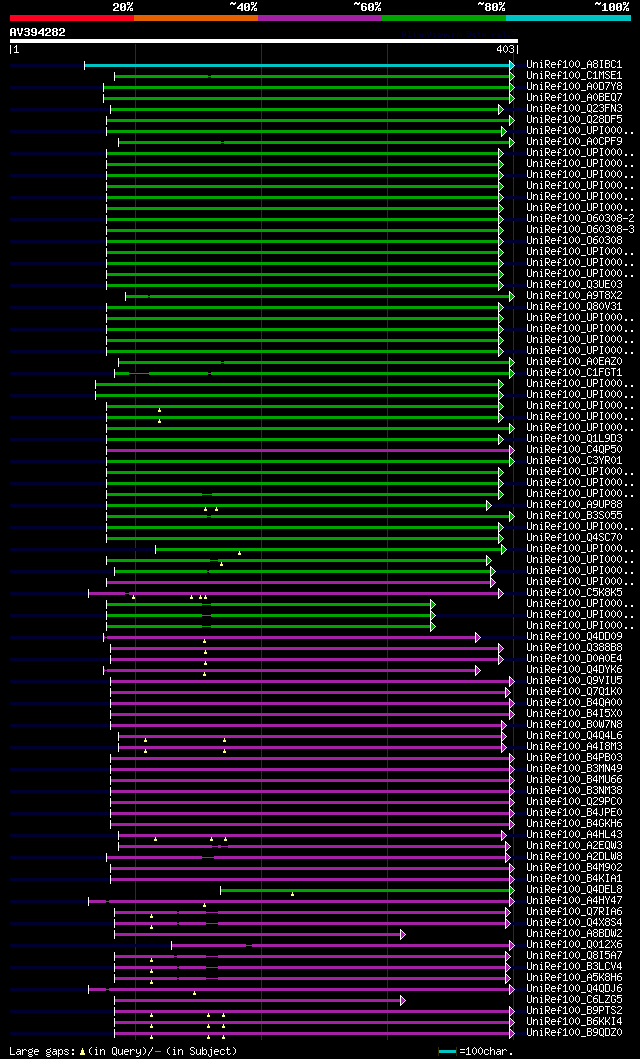
Task: Select hit label UniRef100_Q4DYK6
Action: pyautogui.click(x=575, y=670)
